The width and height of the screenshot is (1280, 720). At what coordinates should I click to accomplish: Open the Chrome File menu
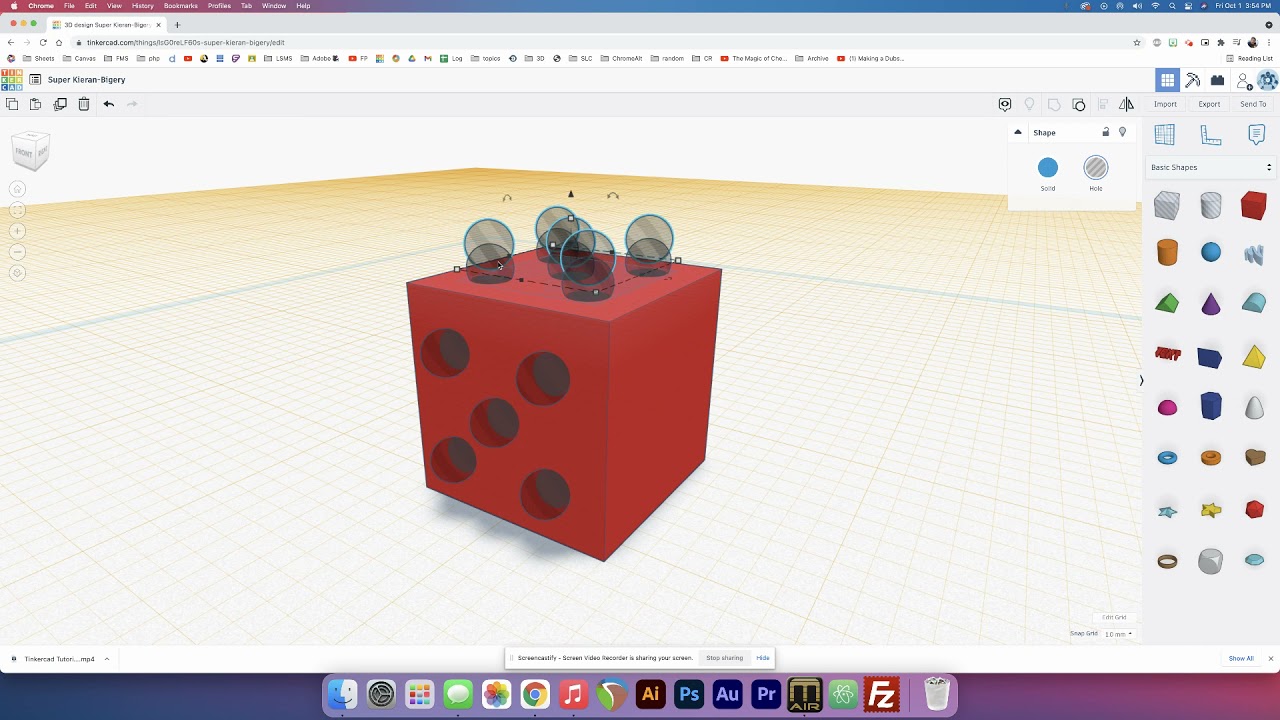(69, 6)
